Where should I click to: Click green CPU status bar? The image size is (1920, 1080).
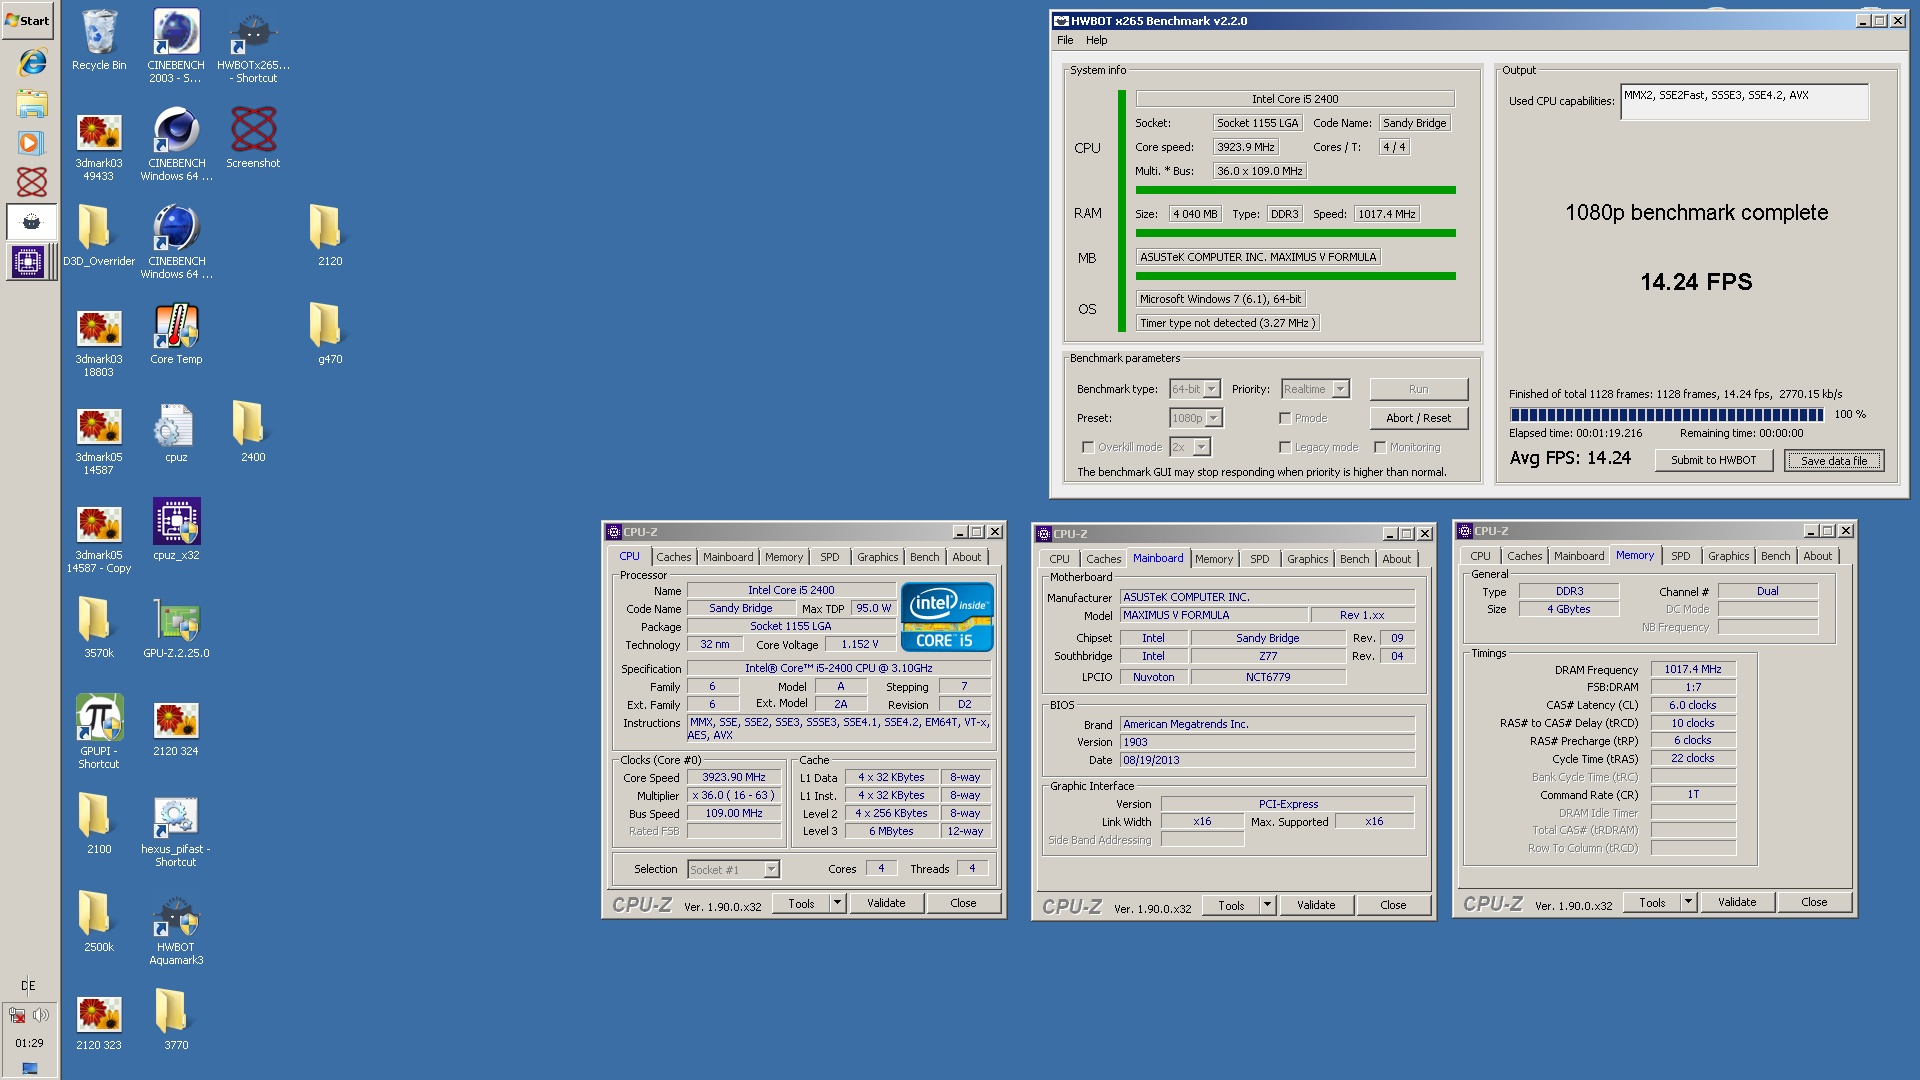1295,190
